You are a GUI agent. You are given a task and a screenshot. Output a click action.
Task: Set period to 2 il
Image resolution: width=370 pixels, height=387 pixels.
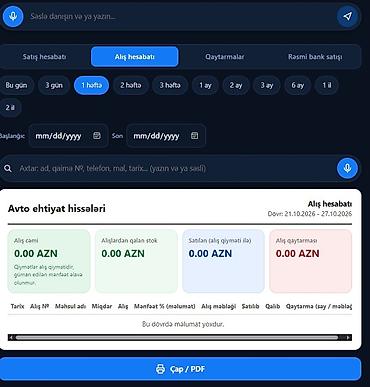(10, 108)
